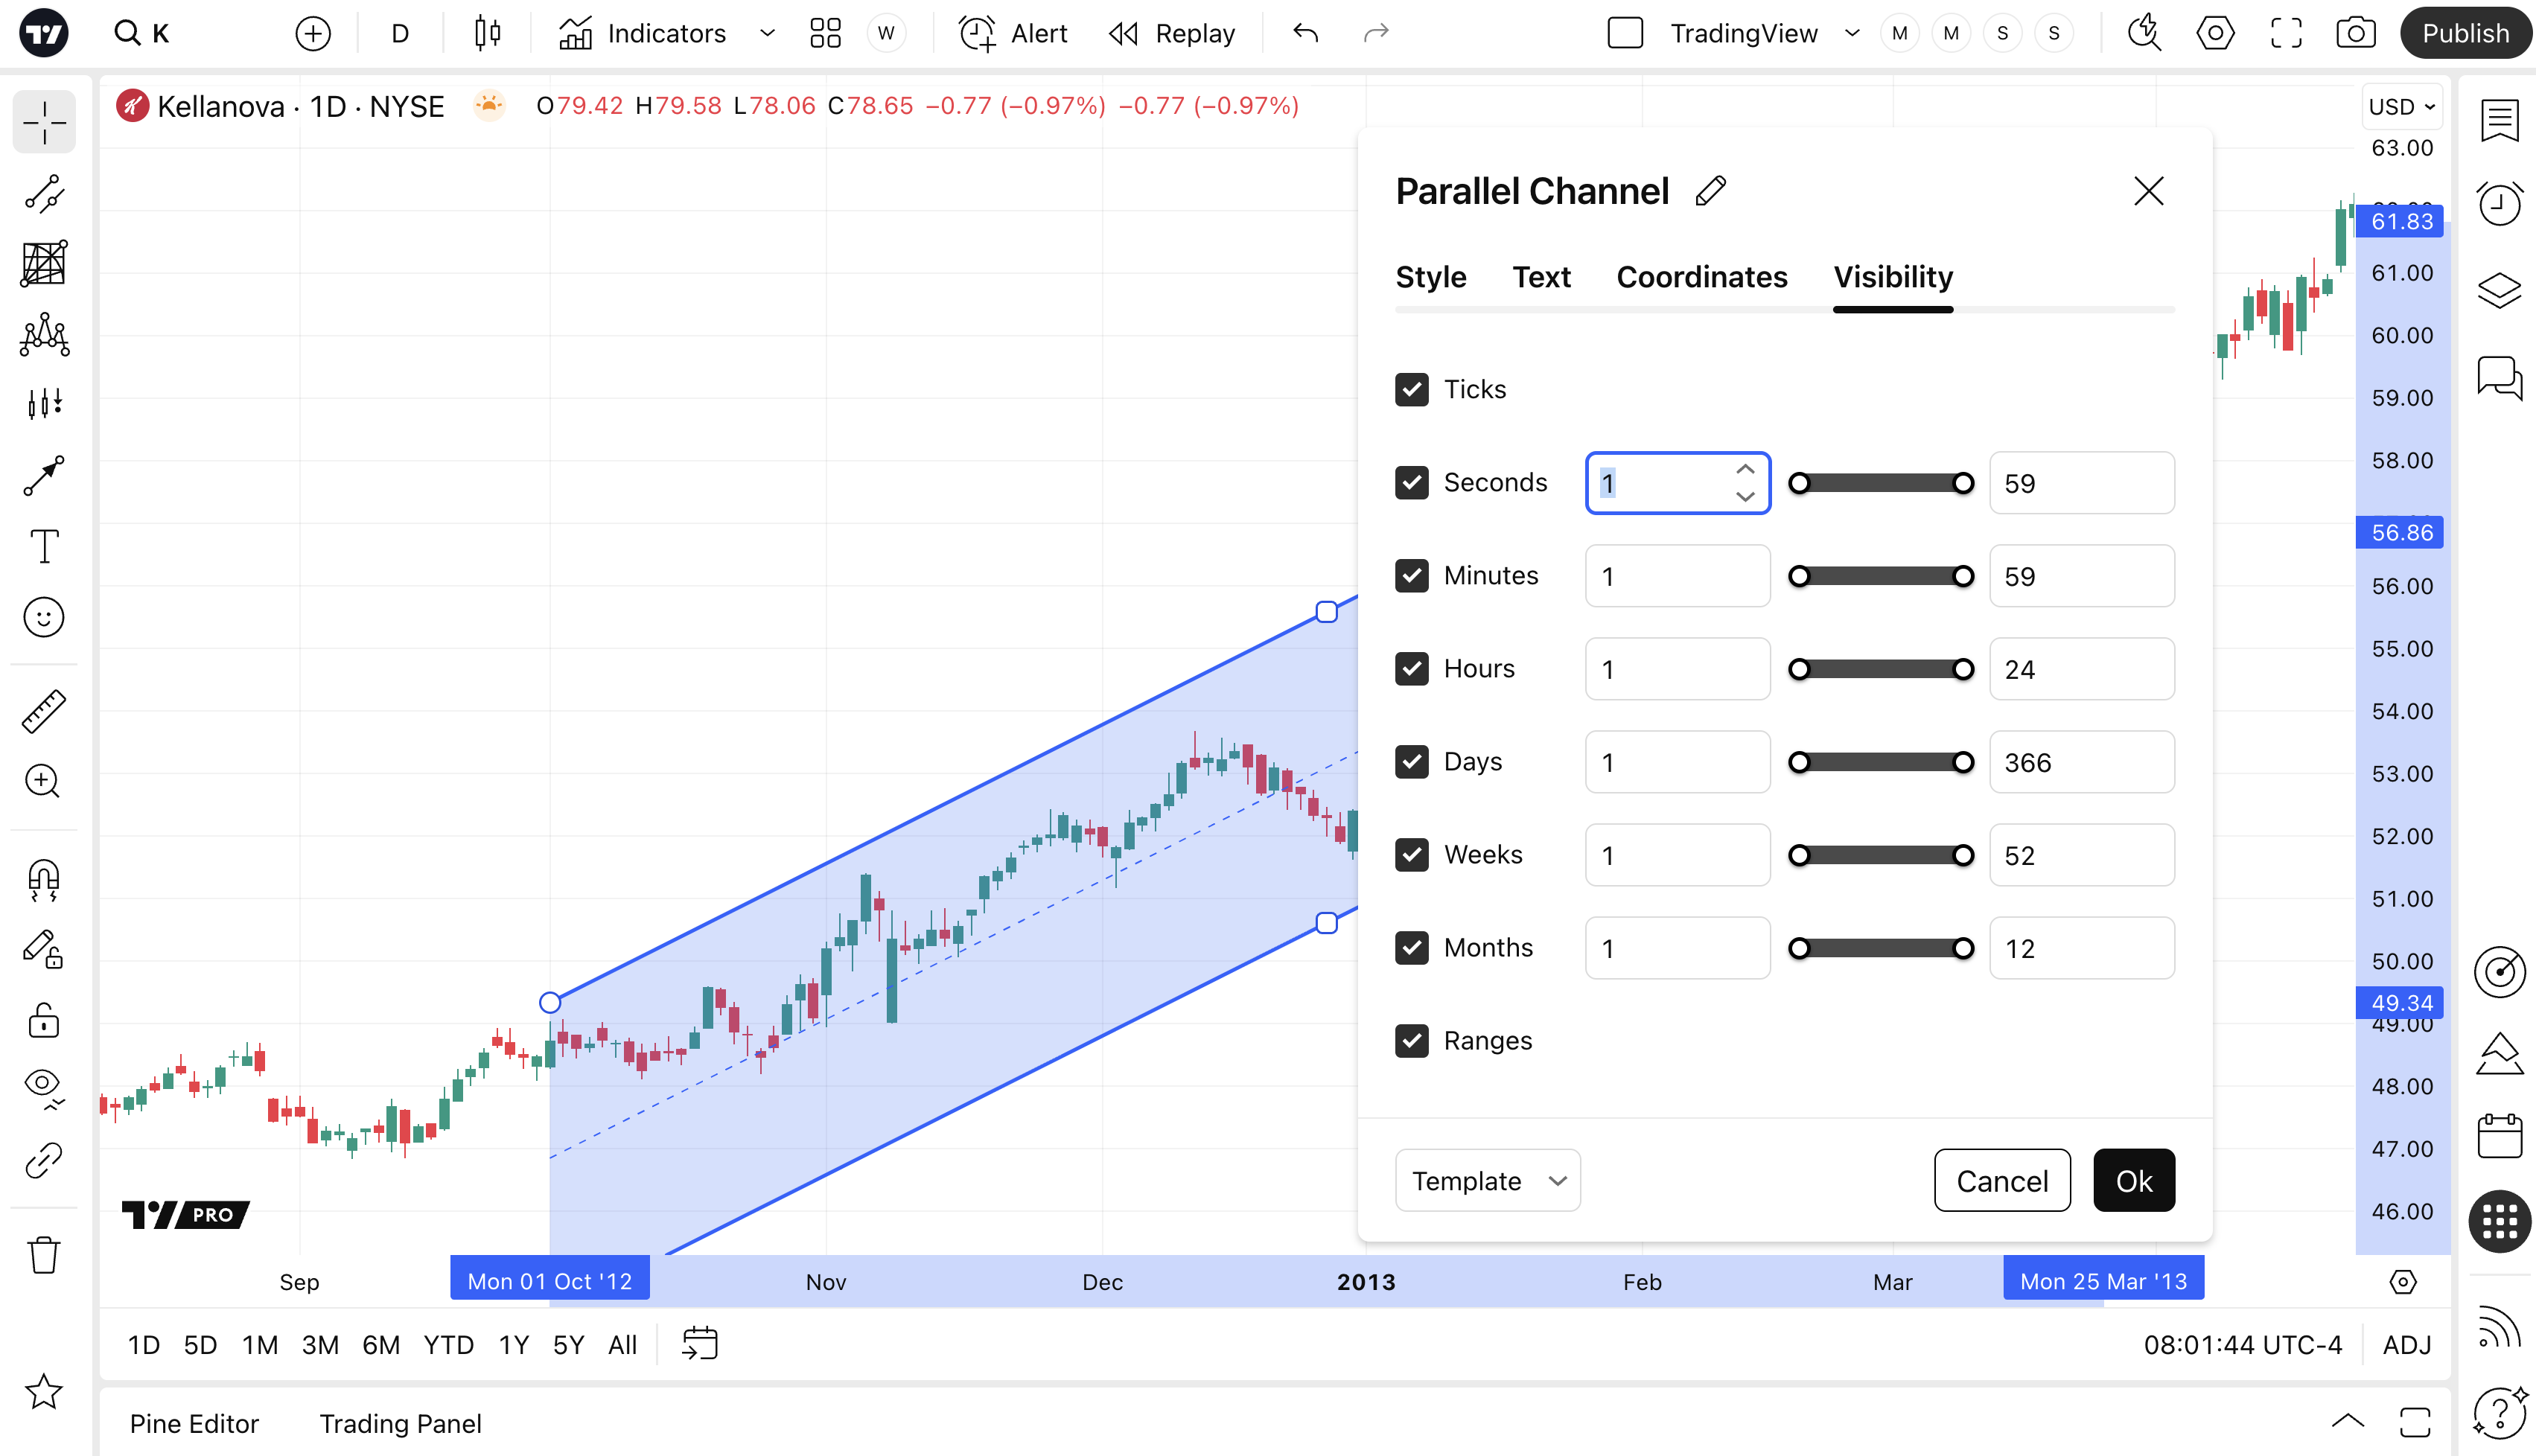Switch to the Style tab
This screenshot has width=2536, height=1456.
click(1430, 277)
